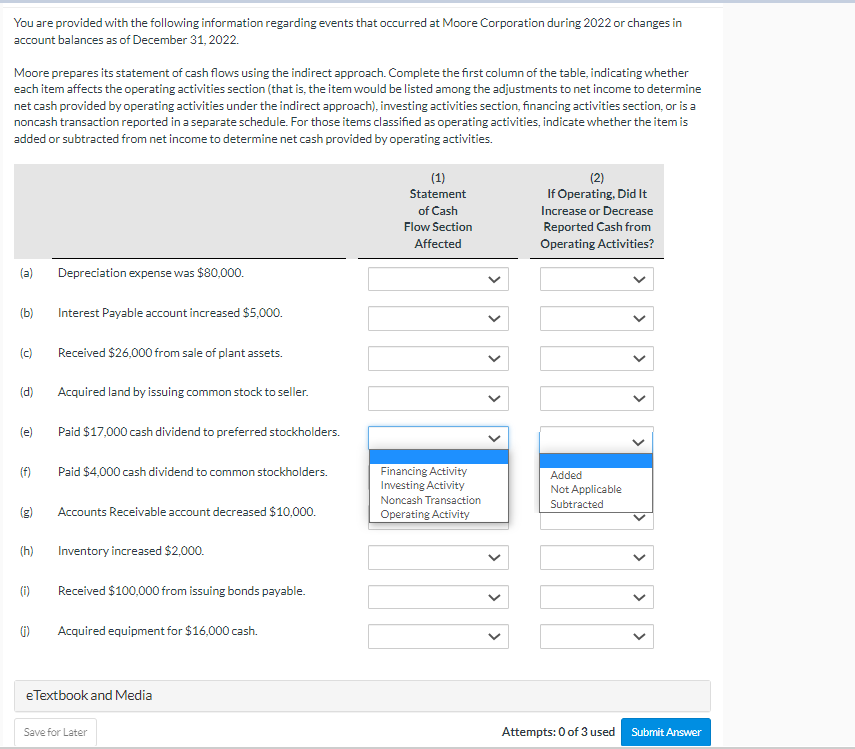The height and width of the screenshot is (749, 855).
Task: Collapse section dropdown for preferred dividend row
Action: tap(438, 438)
